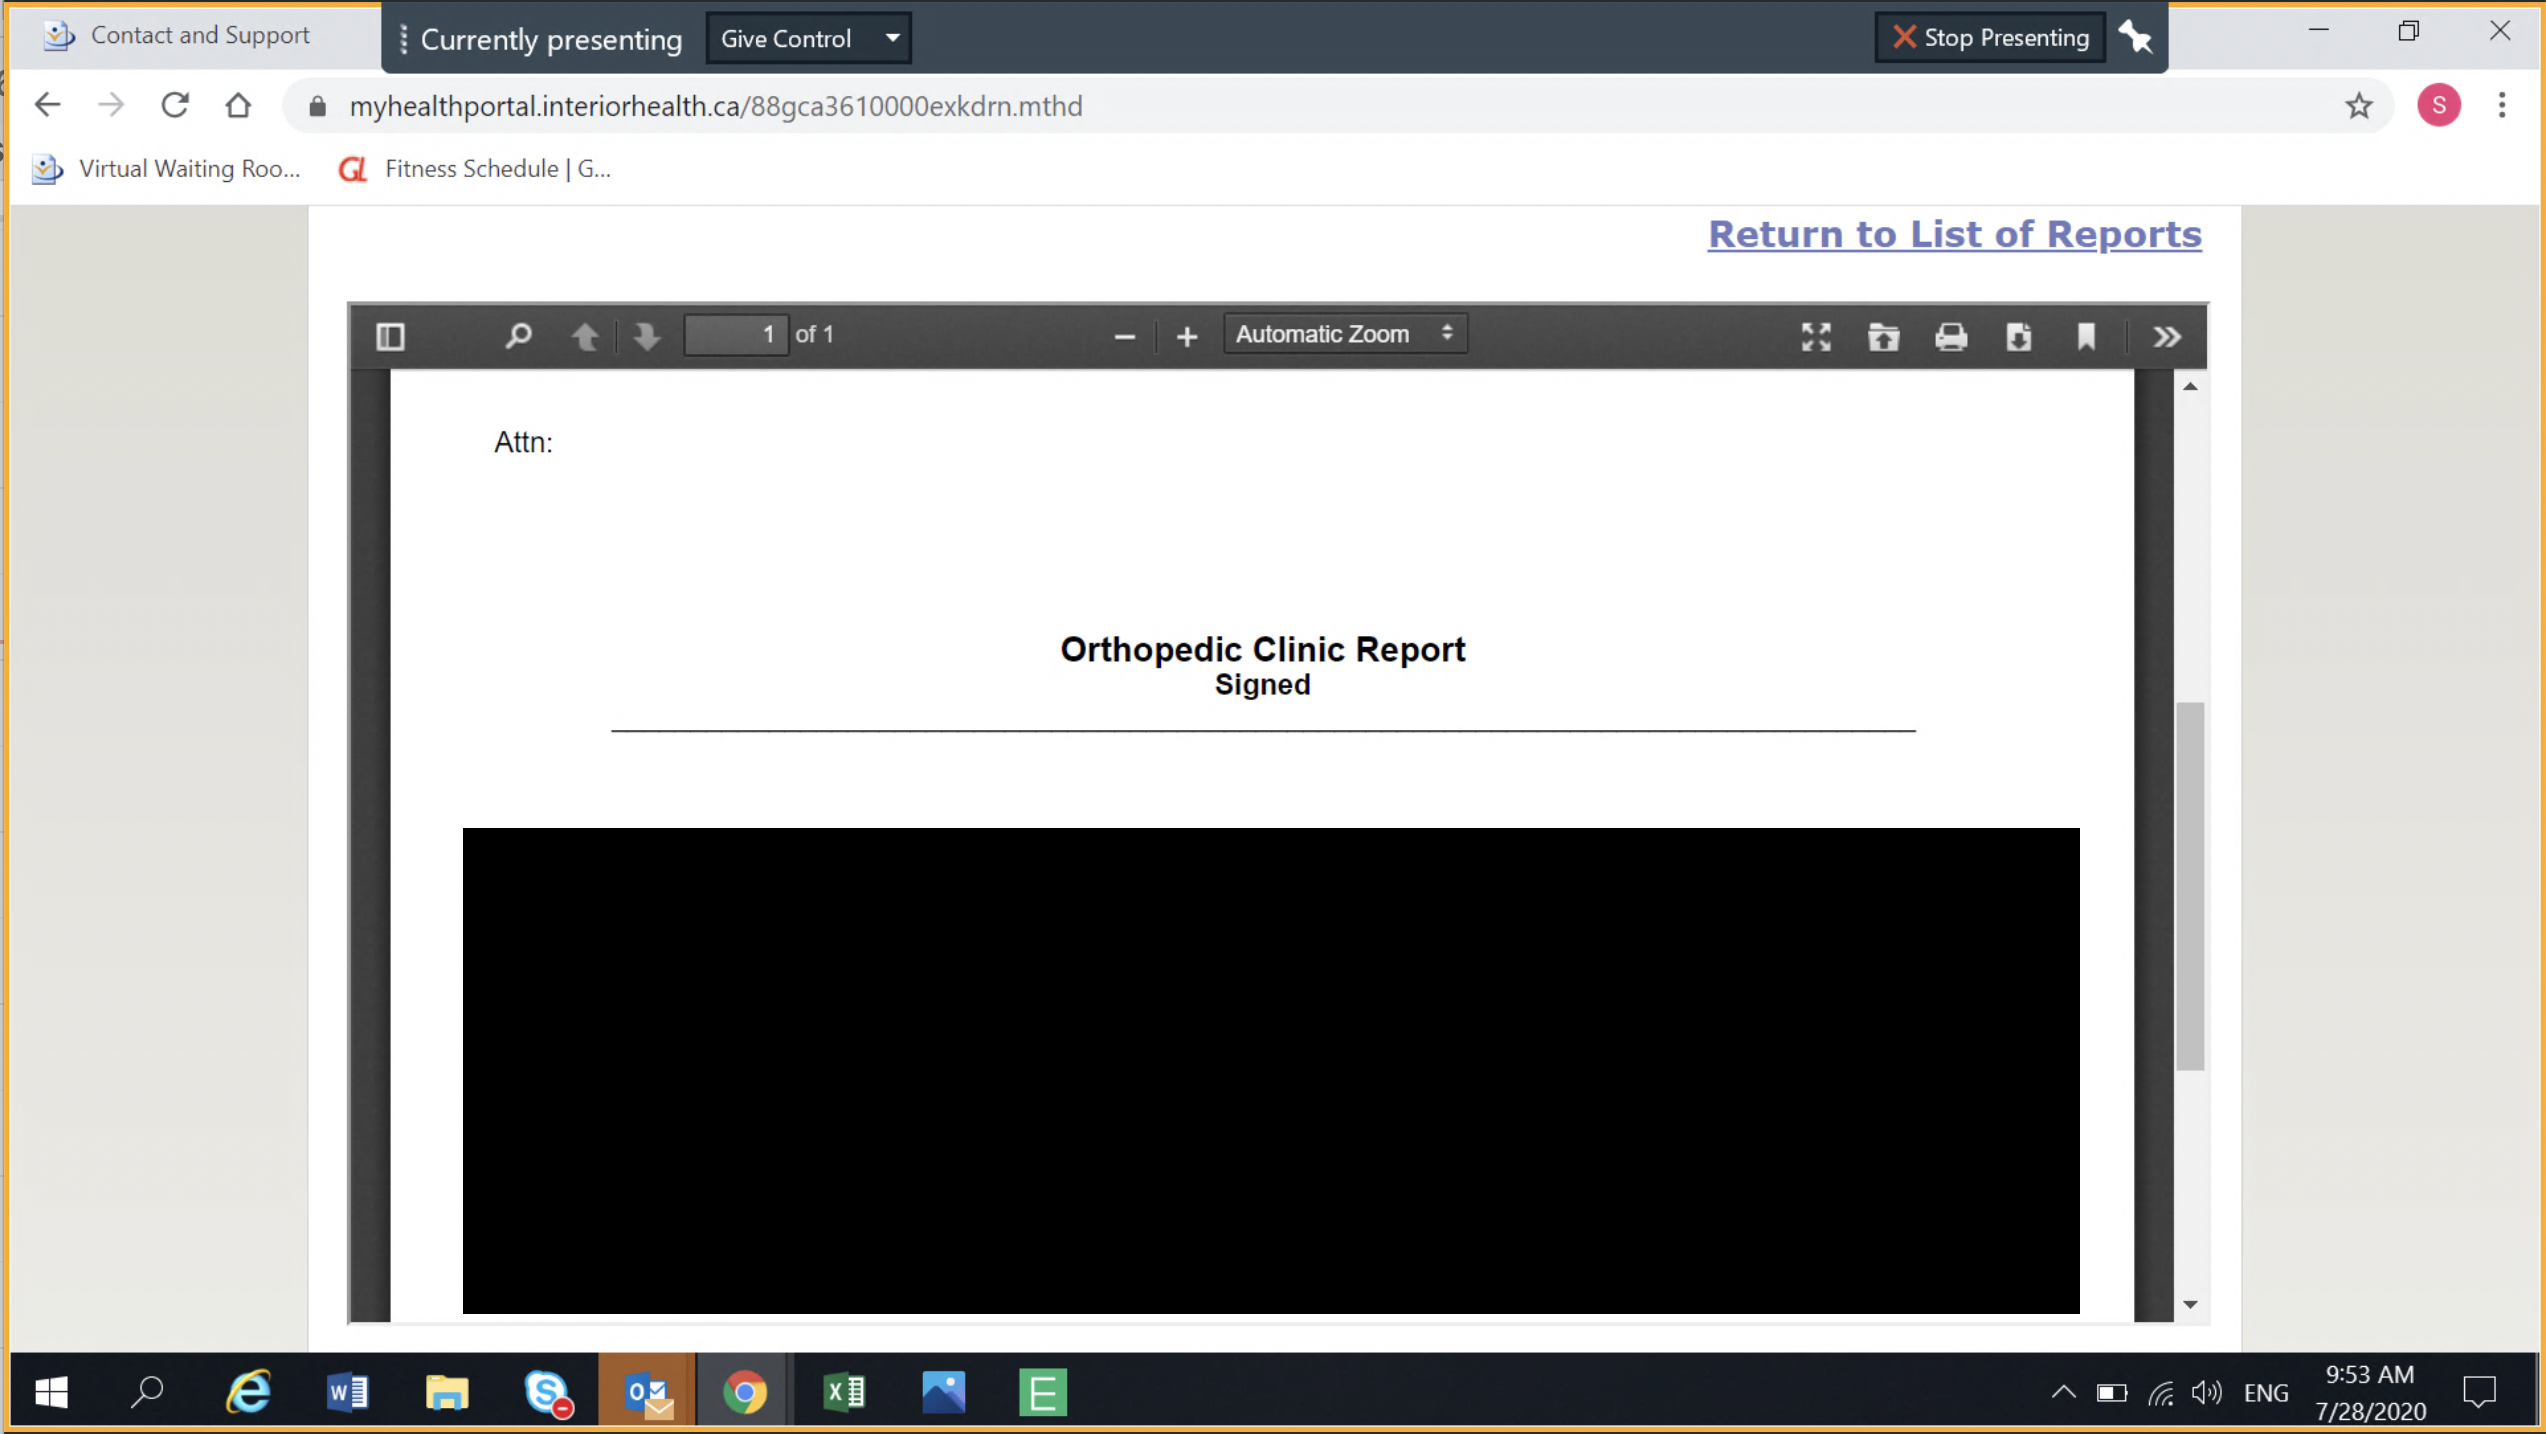This screenshot has width=2546, height=1434.
Task: Click the PDF current view bookmark icon
Action: tap(2086, 337)
